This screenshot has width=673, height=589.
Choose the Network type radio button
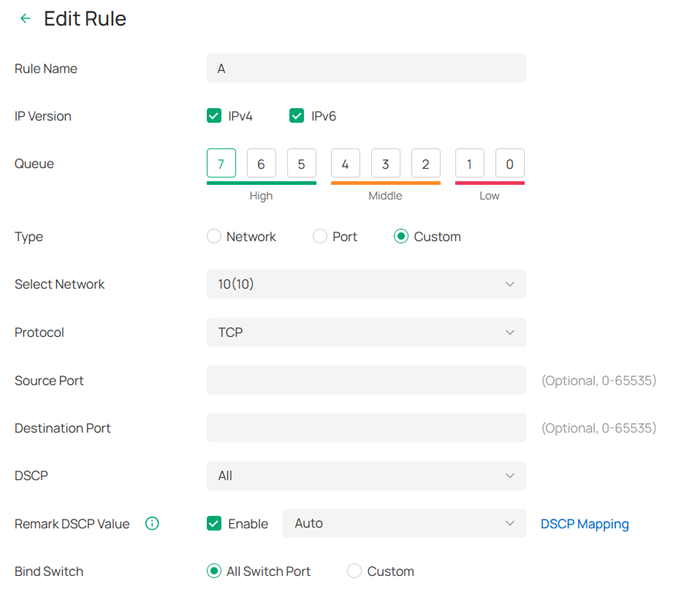(x=214, y=237)
